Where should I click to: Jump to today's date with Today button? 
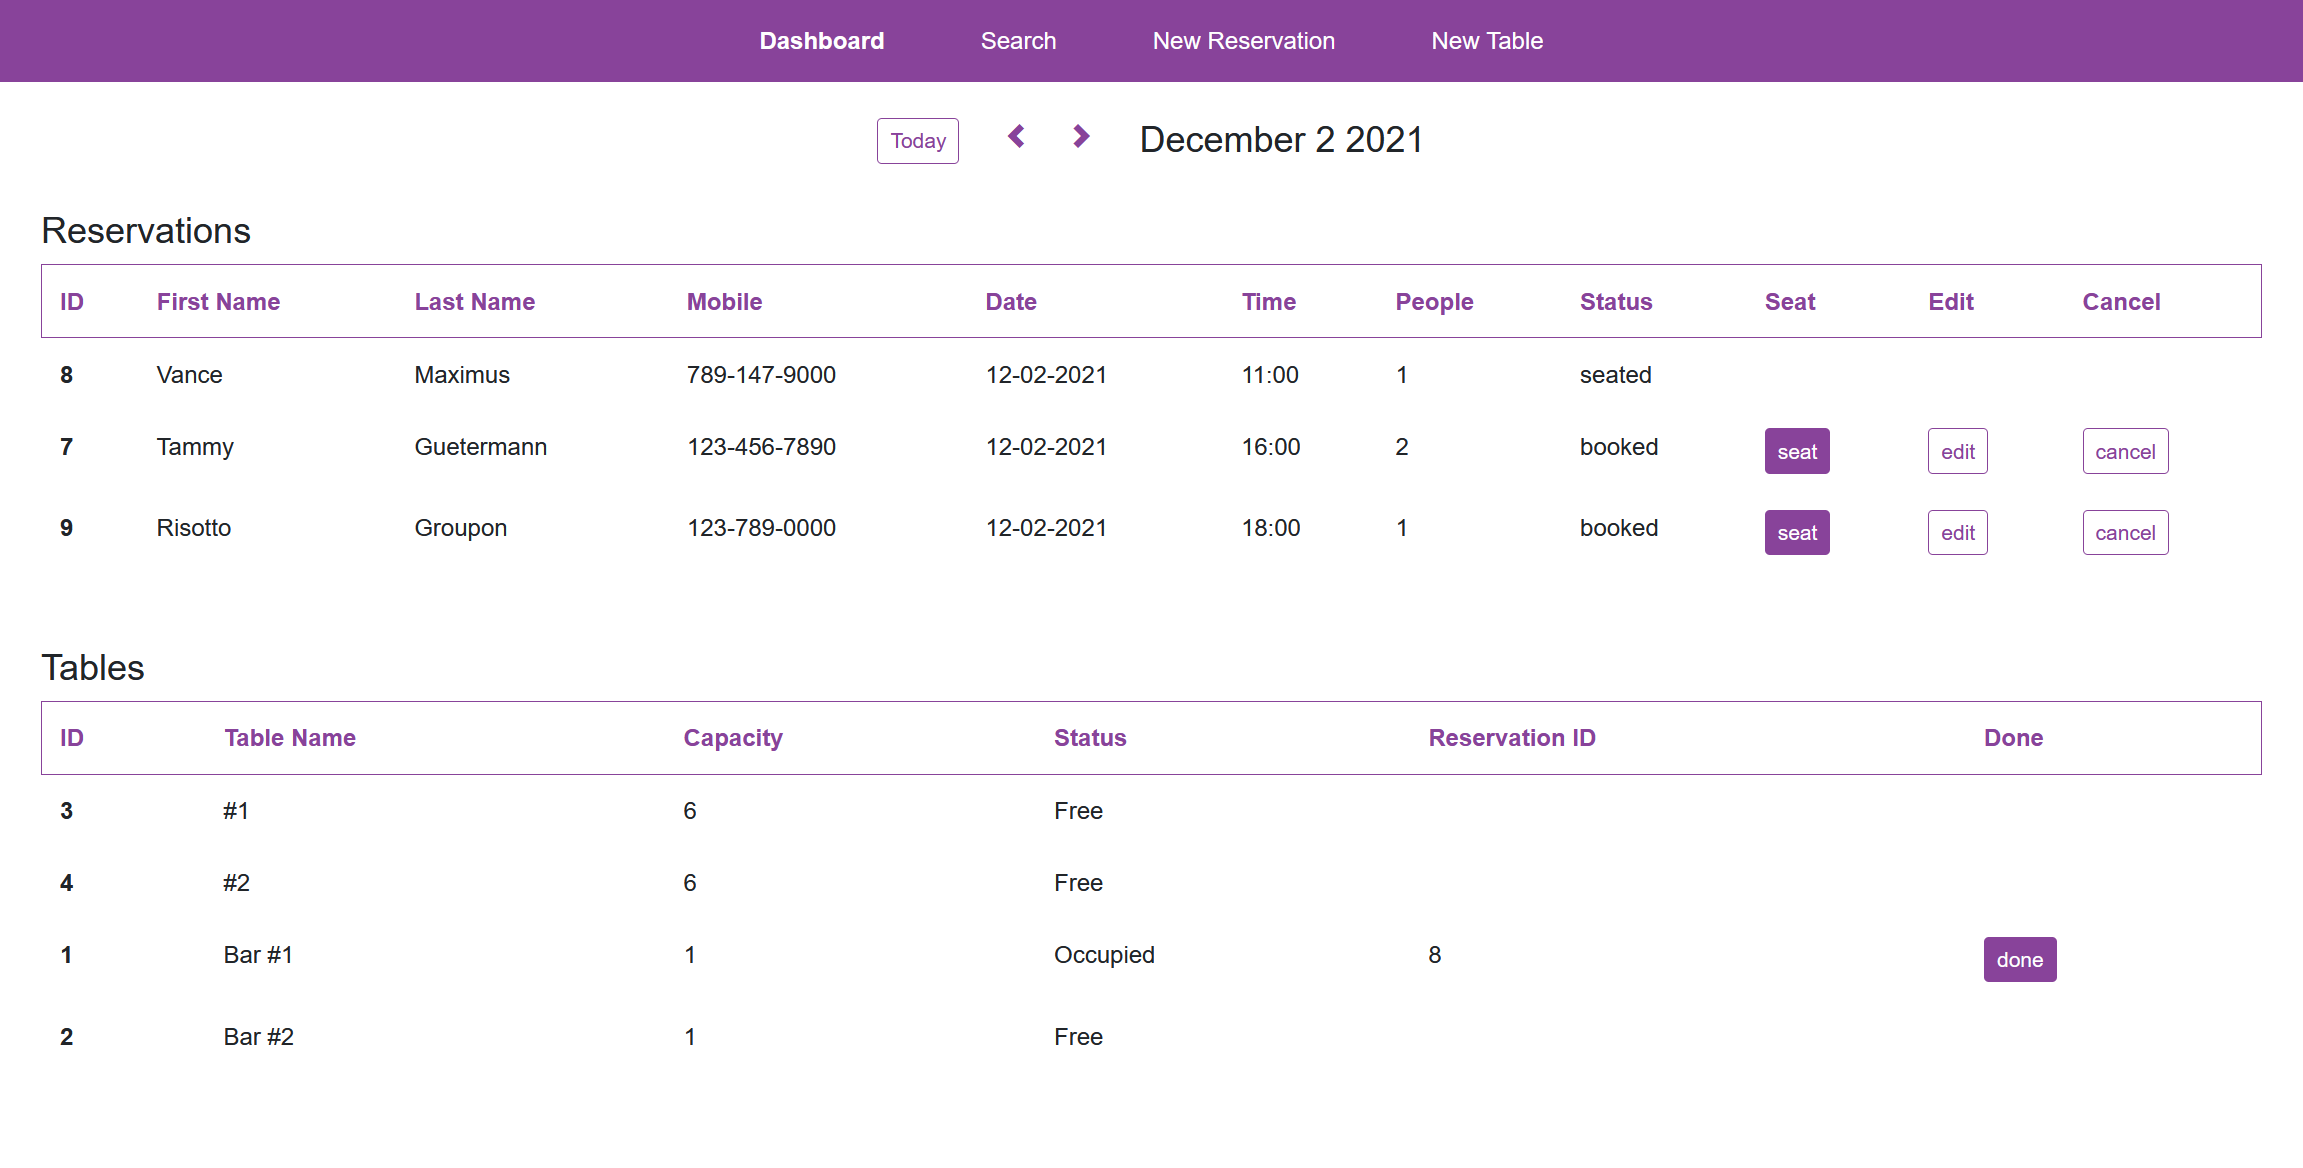click(917, 140)
